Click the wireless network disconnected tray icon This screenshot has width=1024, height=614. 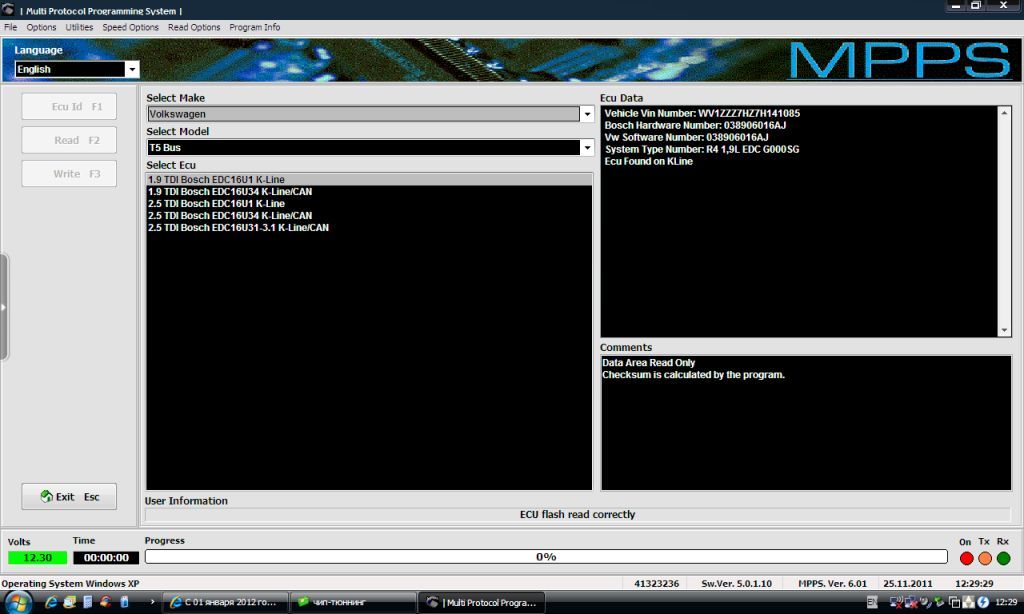(x=896, y=602)
